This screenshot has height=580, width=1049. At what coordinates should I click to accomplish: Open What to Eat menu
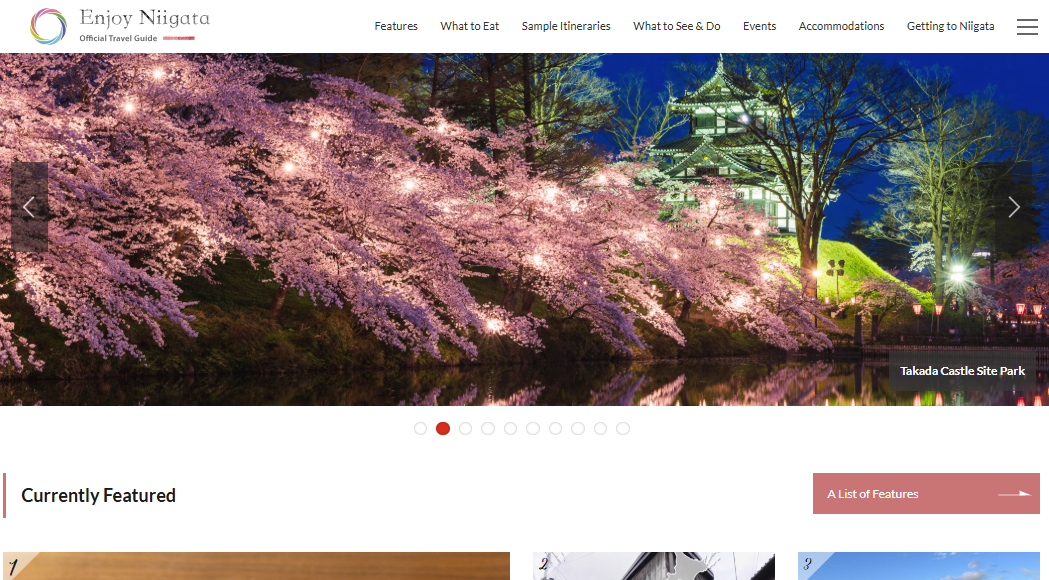(x=469, y=26)
